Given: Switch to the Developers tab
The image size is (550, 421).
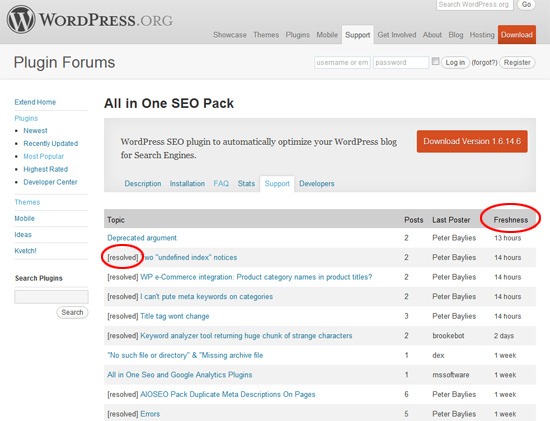Looking at the screenshot, I should coord(316,183).
